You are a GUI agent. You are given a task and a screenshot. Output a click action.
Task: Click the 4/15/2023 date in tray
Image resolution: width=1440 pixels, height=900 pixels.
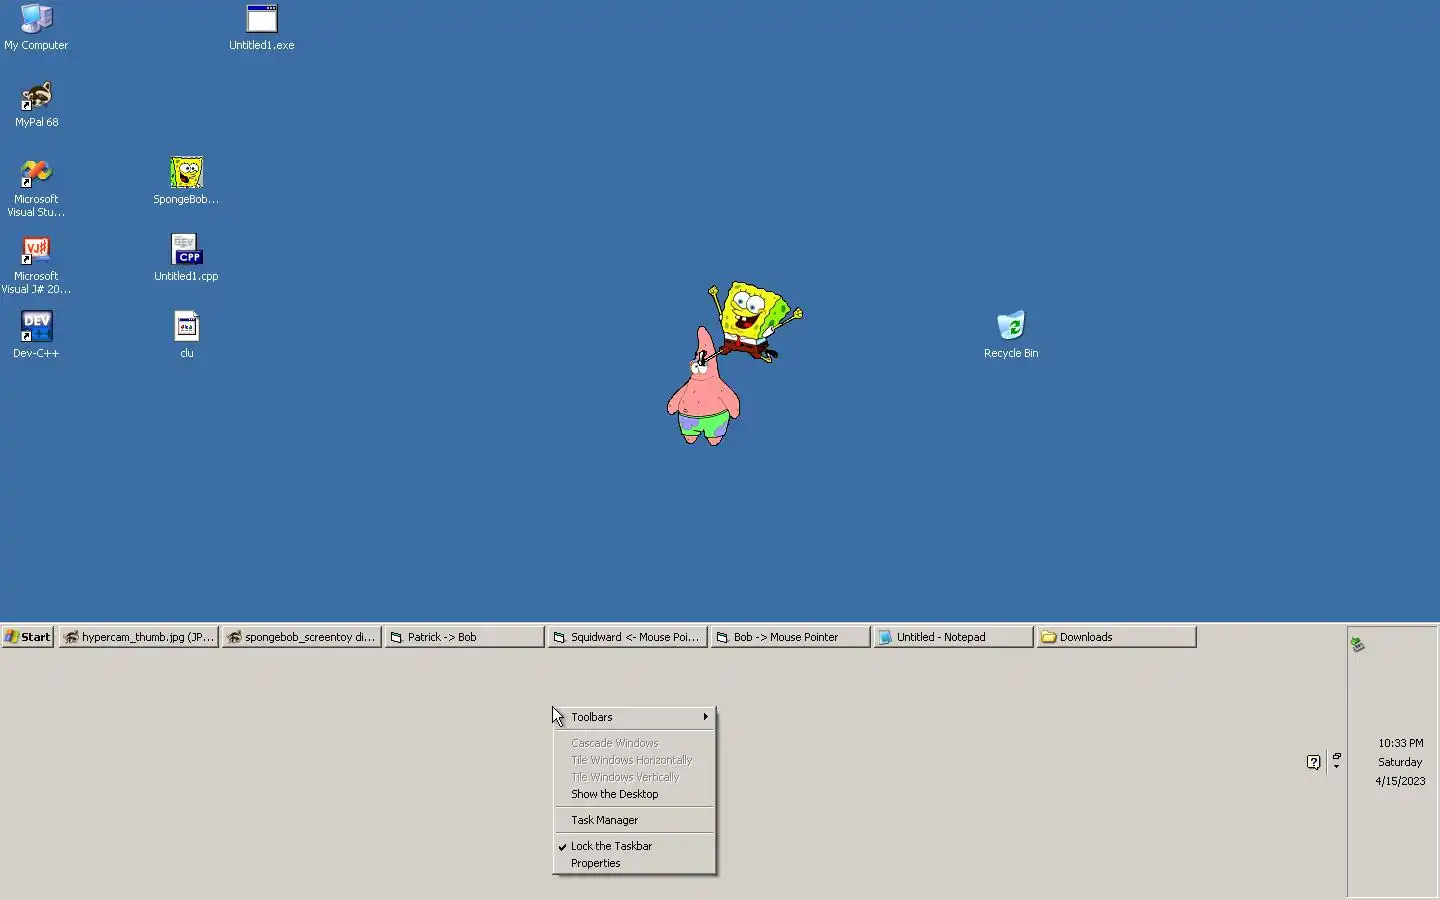1400,781
